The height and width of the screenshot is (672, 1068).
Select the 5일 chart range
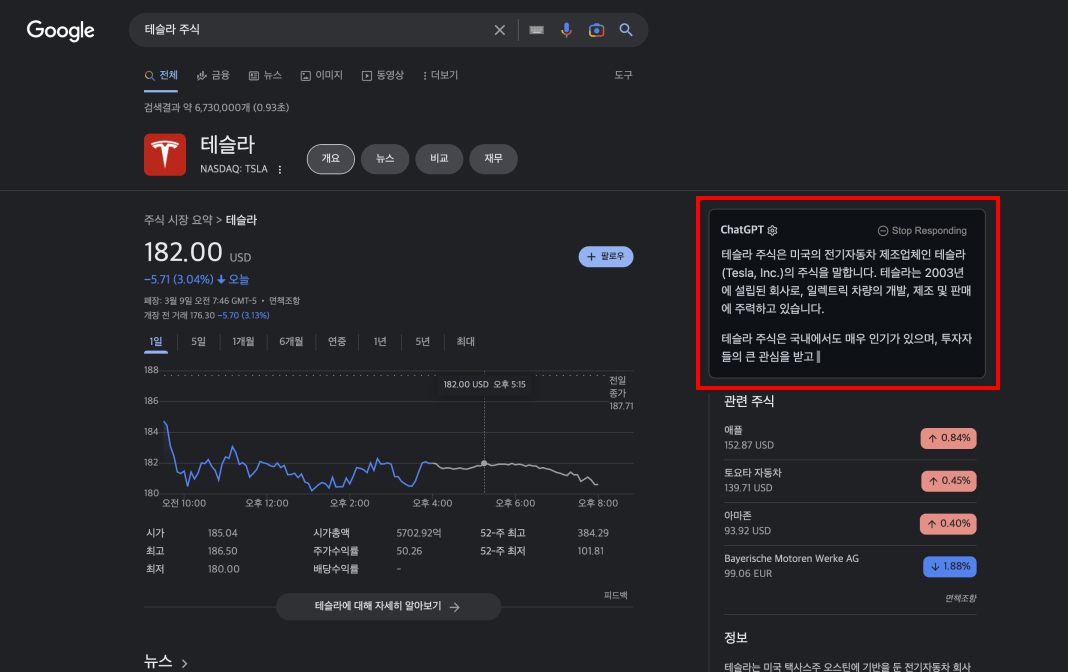(198, 342)
